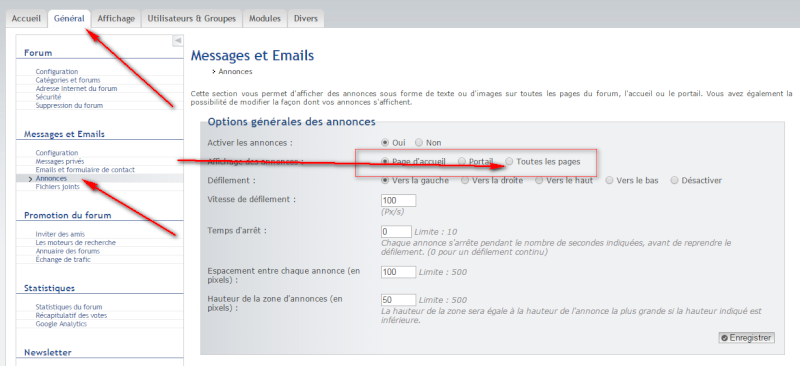Viewport: 800px width, 366px height.
Task: Set scrolling Vers la droite
Action: (x=465, y=180)
